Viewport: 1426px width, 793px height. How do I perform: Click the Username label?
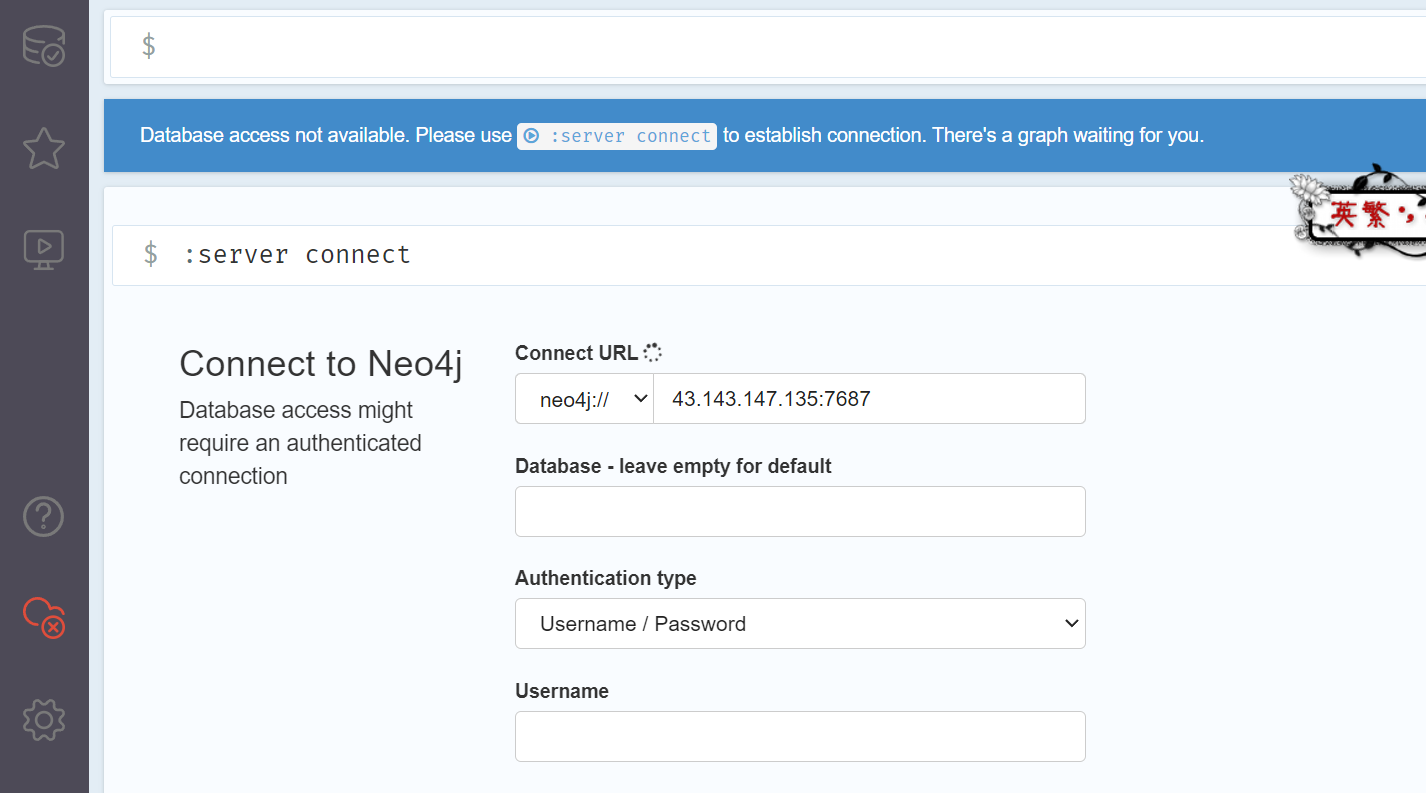[562, 691]
